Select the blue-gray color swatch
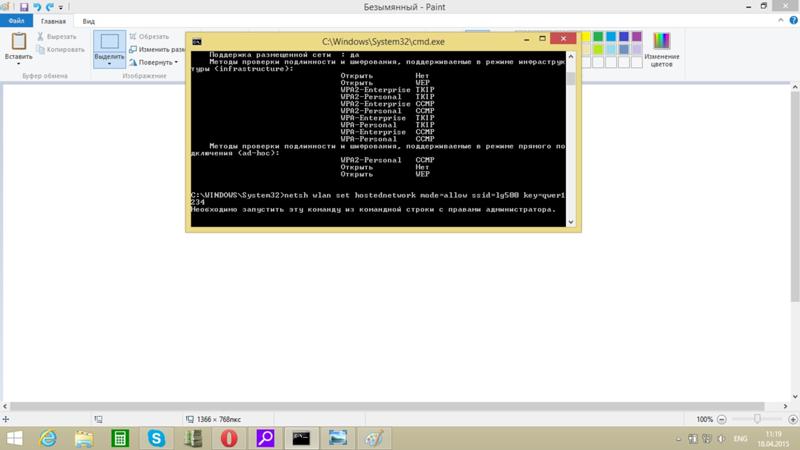800x450 pixels. click(623, 49)
